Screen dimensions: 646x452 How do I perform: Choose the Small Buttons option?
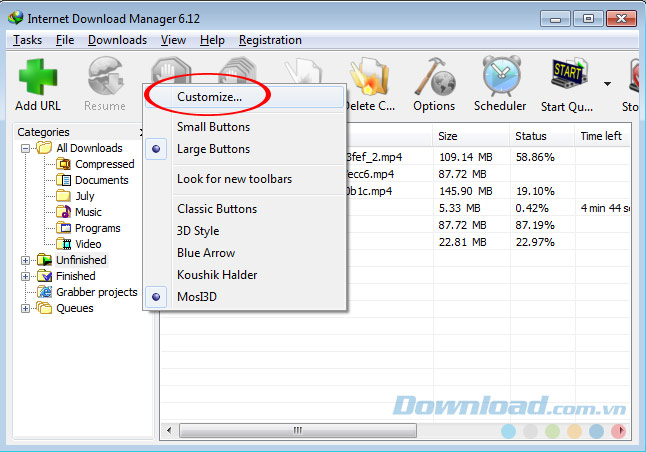click(213, 127)
